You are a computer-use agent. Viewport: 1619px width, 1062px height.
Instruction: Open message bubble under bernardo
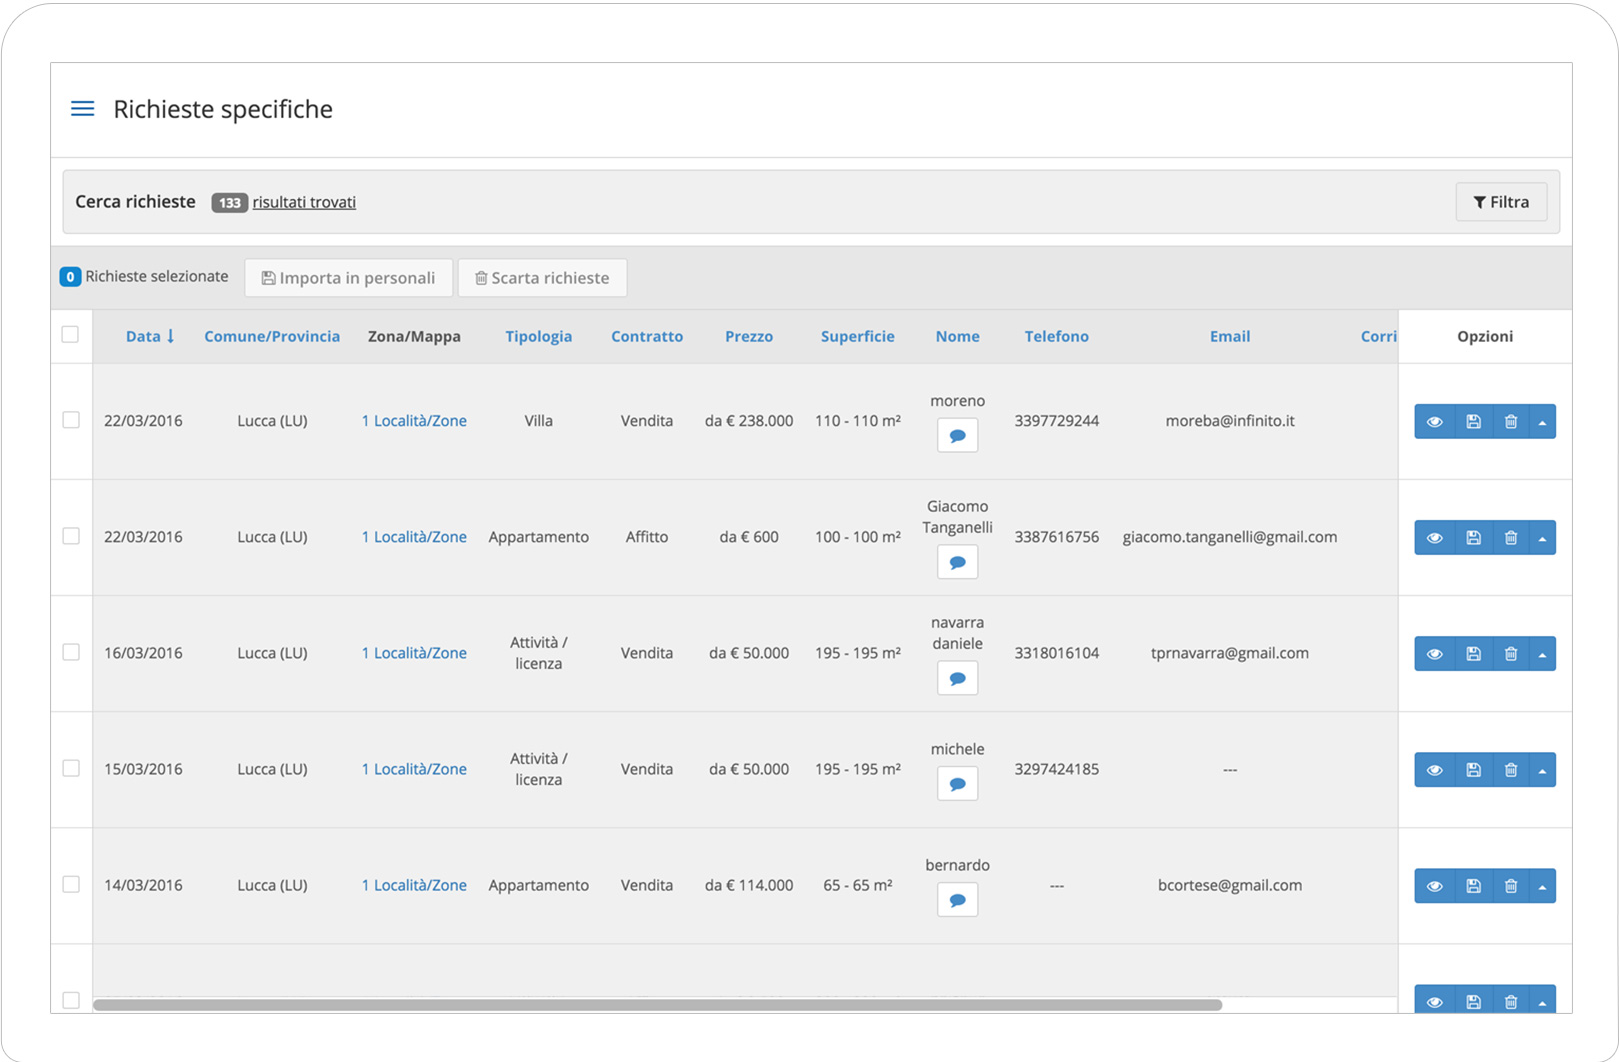[957, 900]
